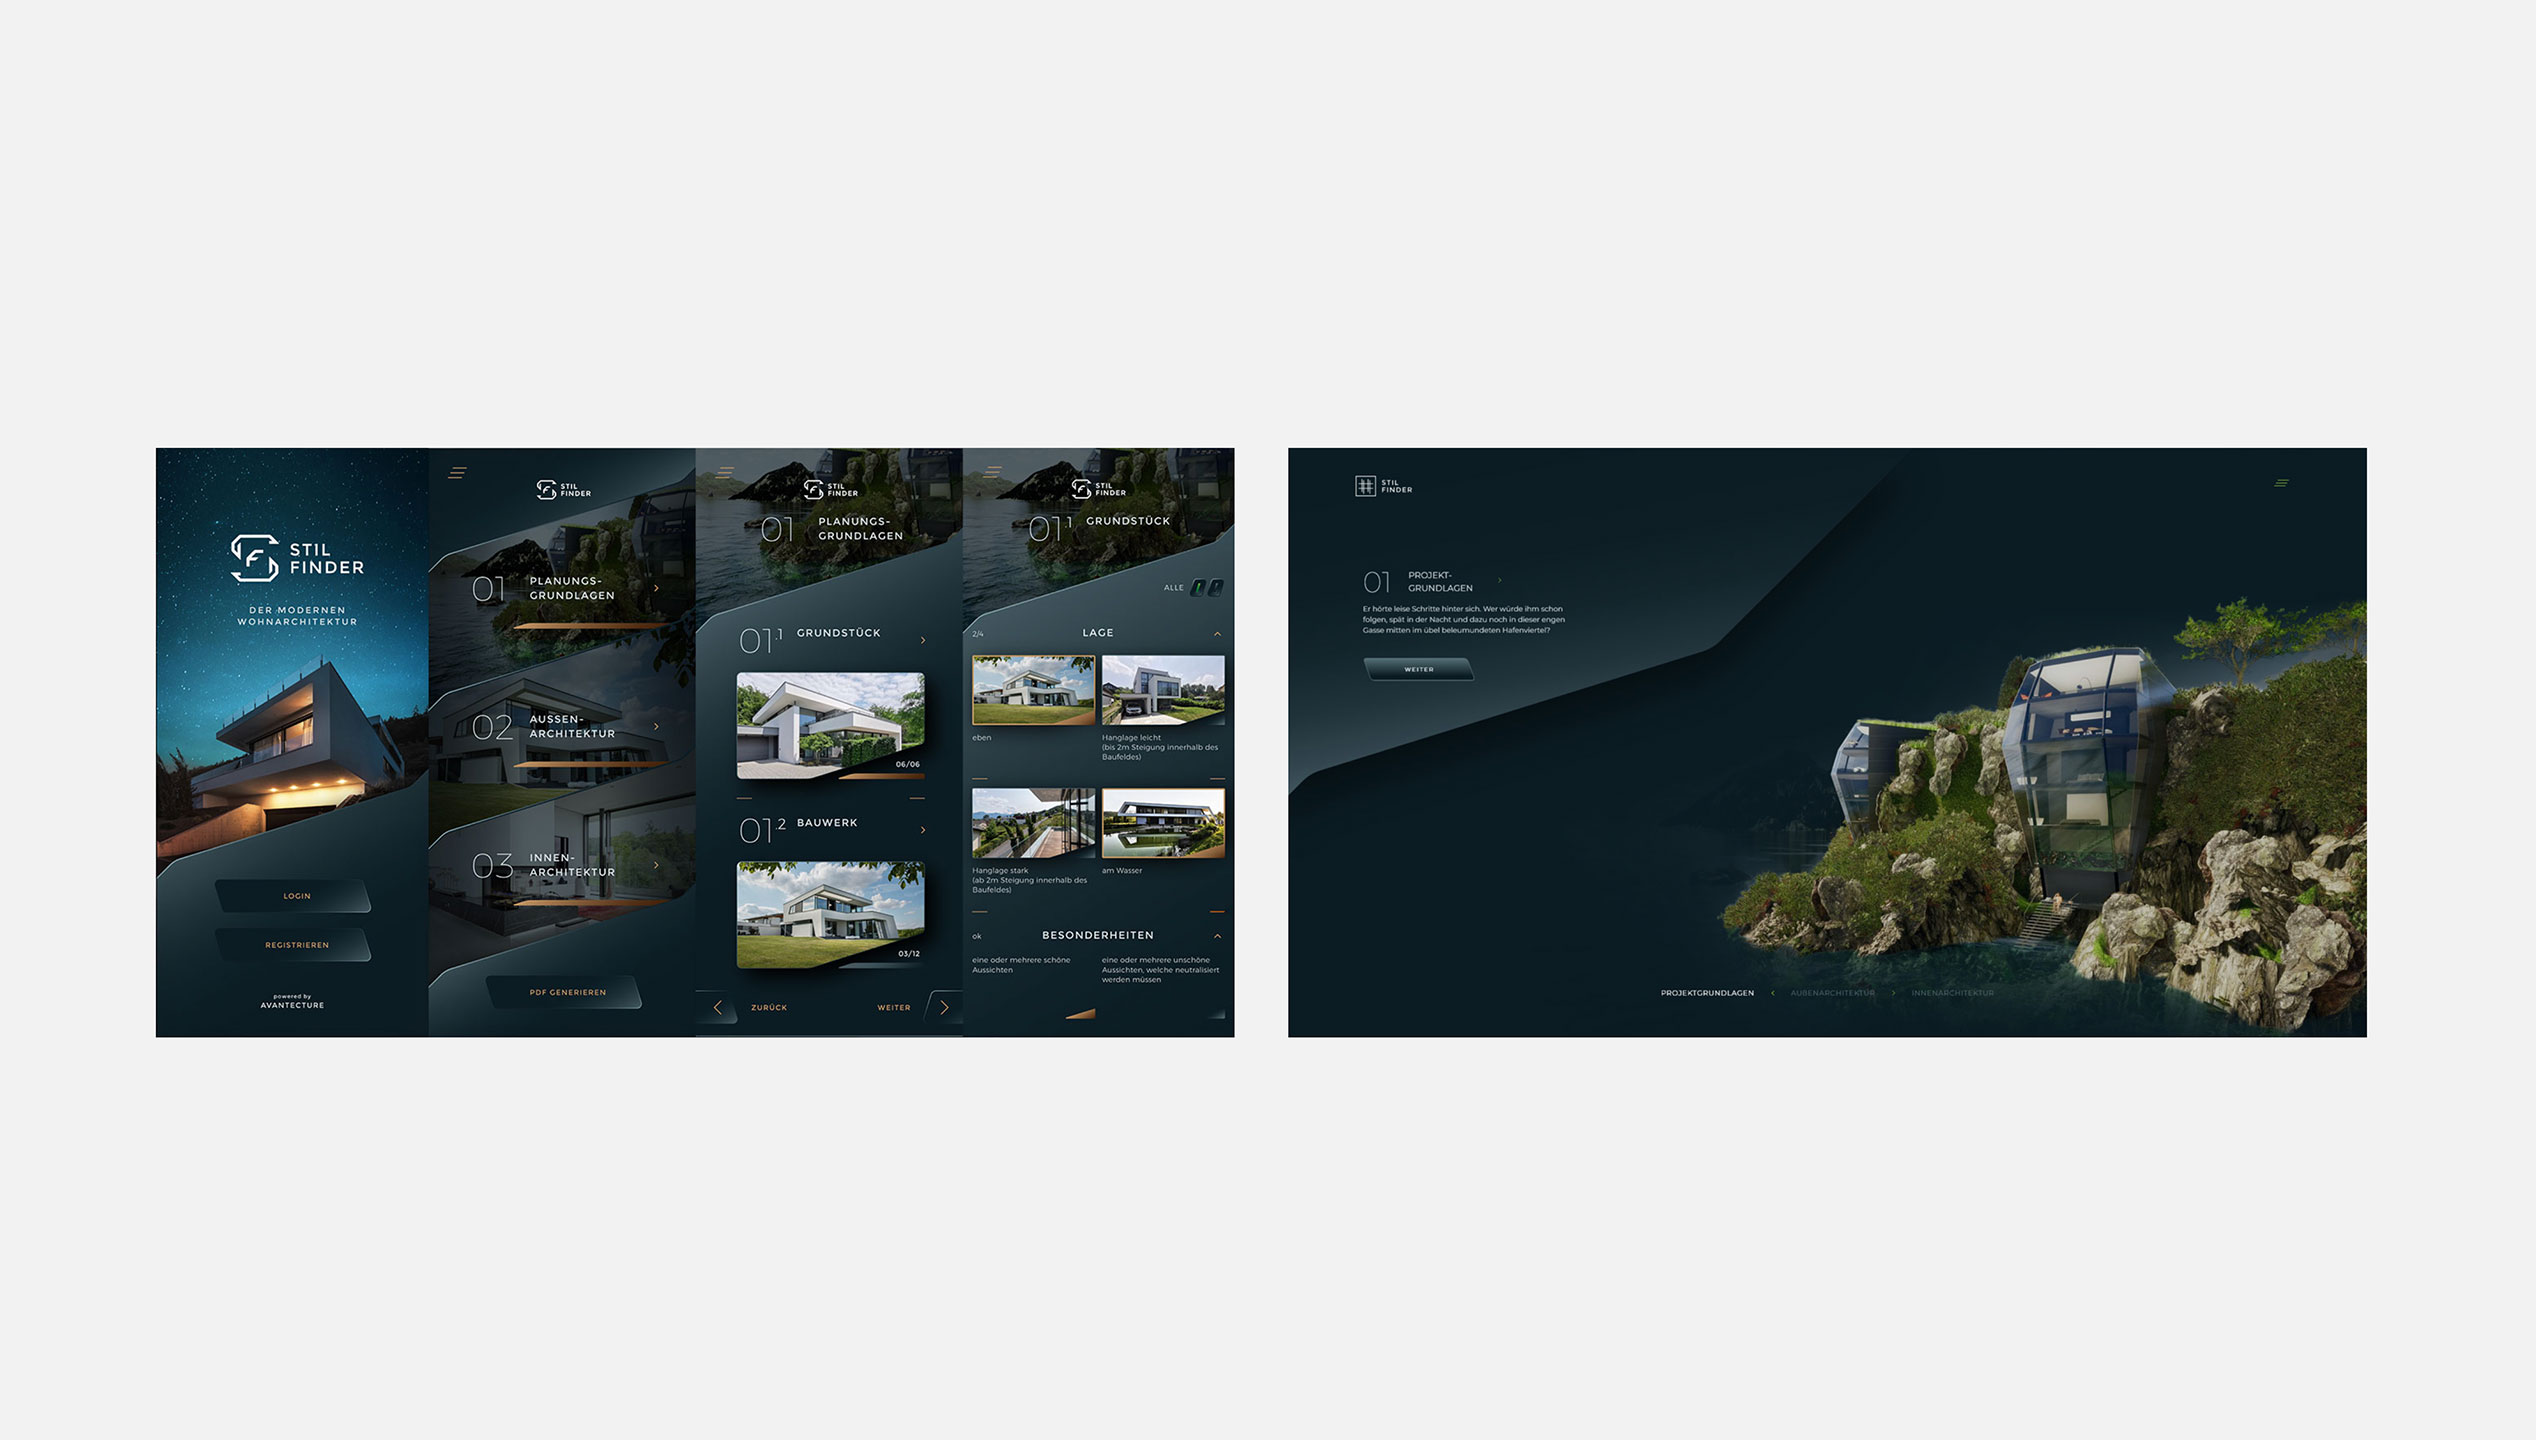Viewport: 2536px width, 1440px height.
Task: Expand the 01 Planungsgrundlagen row chevron
Action: 656,588
